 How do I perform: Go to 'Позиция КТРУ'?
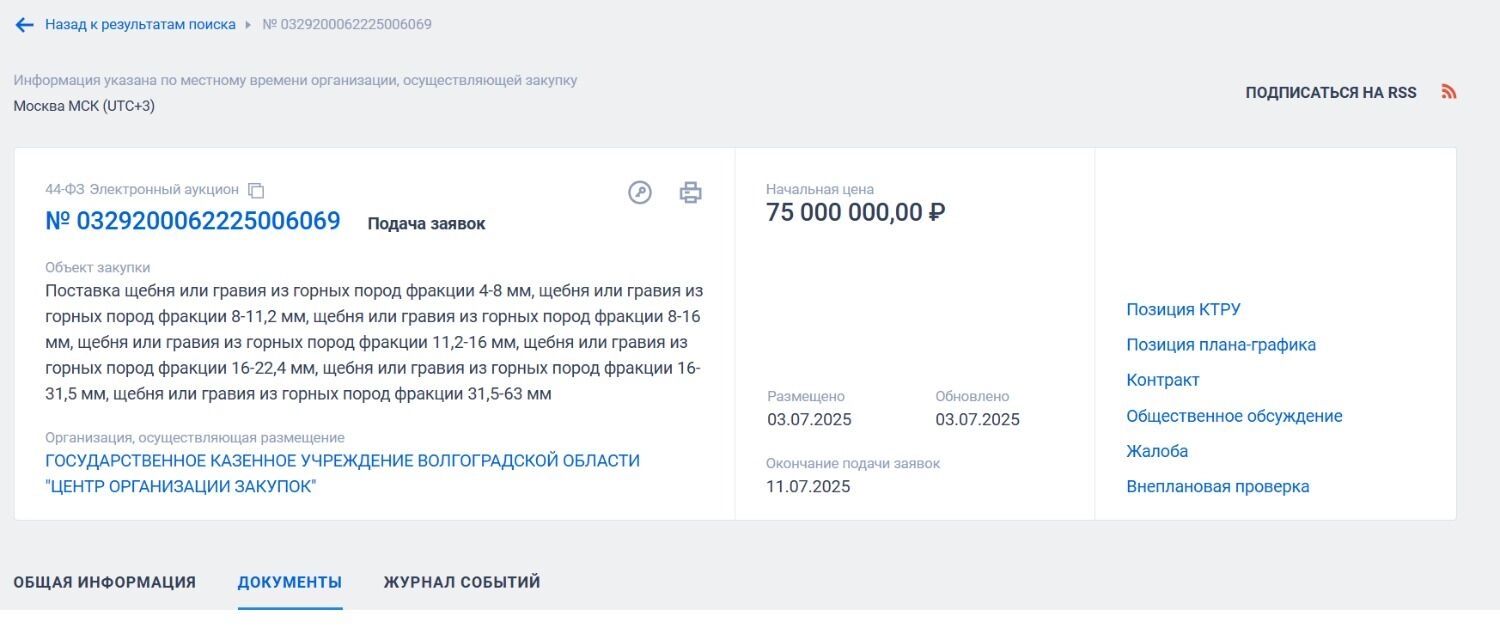click(x=1183, y=310)
